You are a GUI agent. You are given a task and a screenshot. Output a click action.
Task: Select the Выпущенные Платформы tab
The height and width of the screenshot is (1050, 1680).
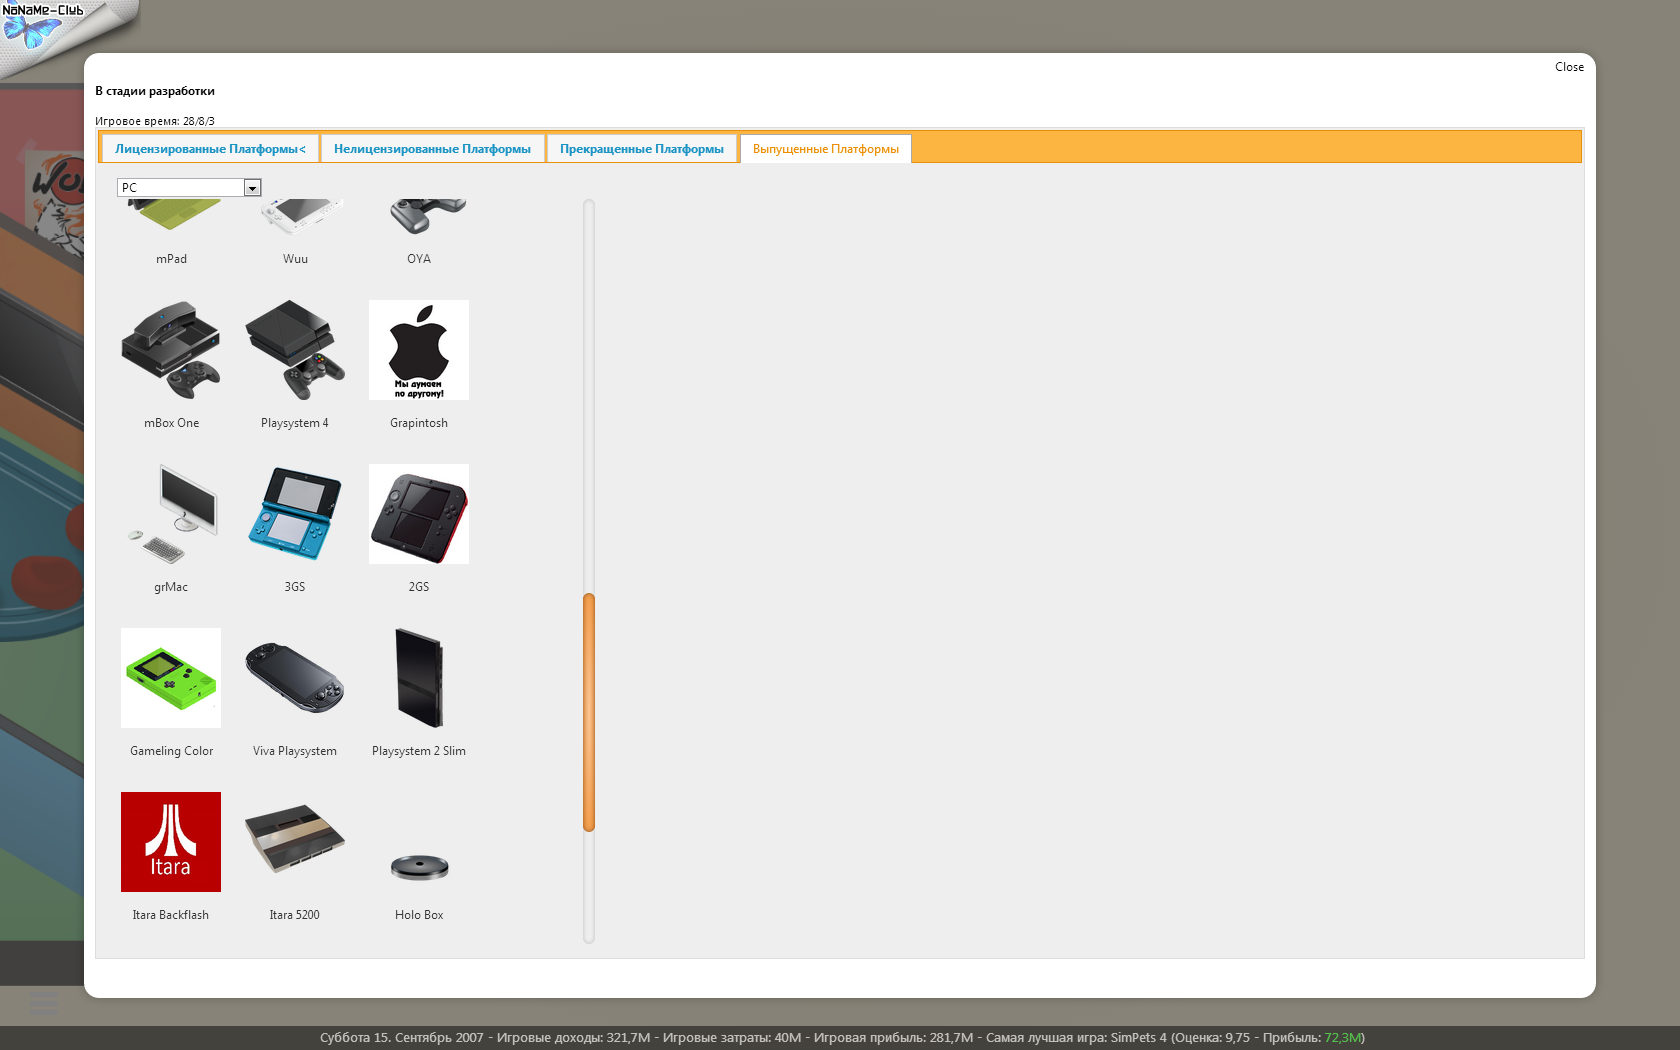coord(825,149)
